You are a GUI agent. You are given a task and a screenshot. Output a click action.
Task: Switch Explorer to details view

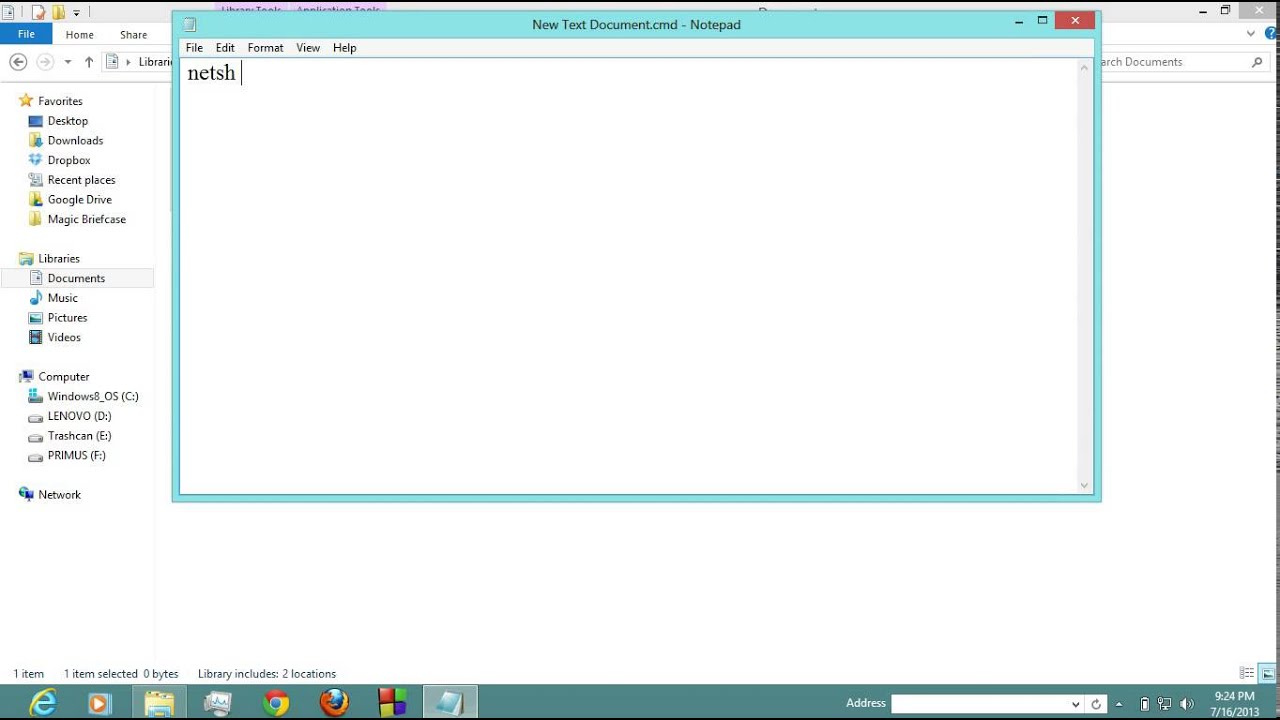pyautogui.click(x=1246, y=674)
